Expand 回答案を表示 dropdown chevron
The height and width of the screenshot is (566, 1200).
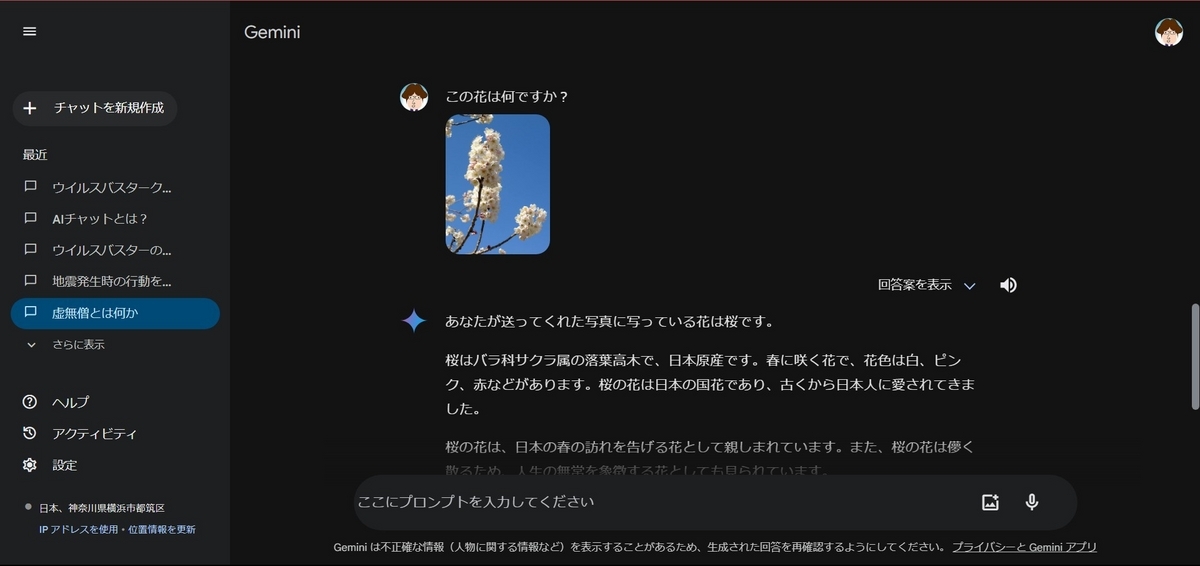968,286
